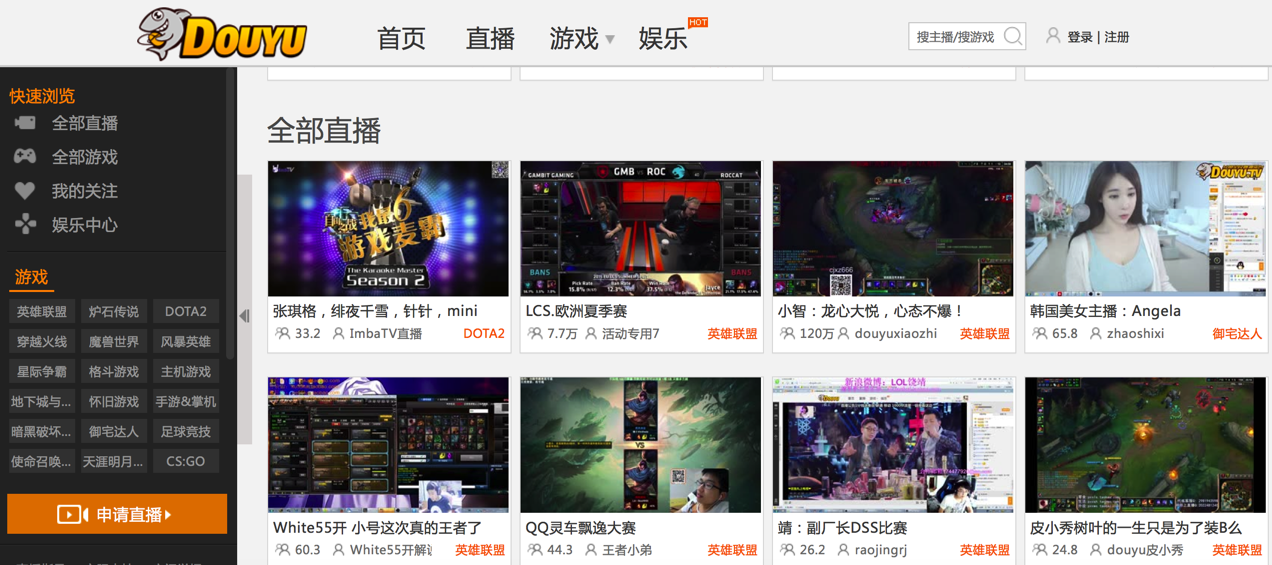The width and height of the screenshot is (1272, 565).
Task: Click the gamepad icon next to 全部游戏
Action: [25, 157]
